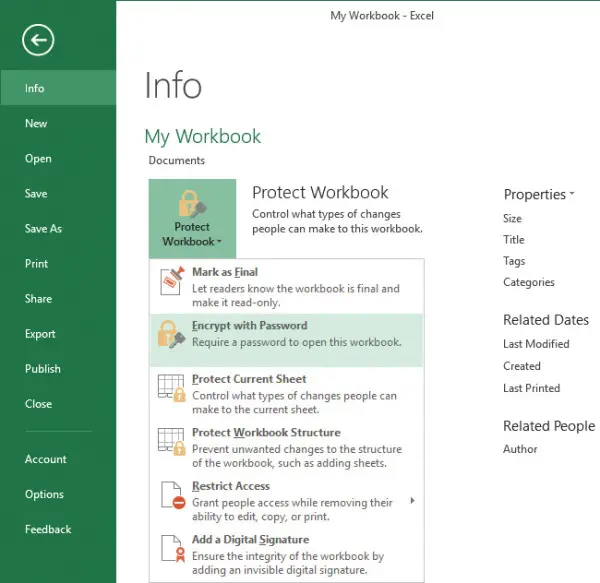Viewport: 600px width, 583px height.
Task: Click the Protect Current Sheet grid-lock icon
Action: click(x=172, y=388)
